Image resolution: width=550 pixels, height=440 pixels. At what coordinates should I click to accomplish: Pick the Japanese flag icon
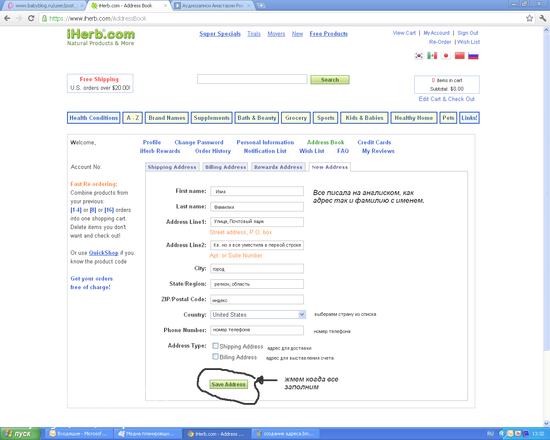click(x=446, y=56)
